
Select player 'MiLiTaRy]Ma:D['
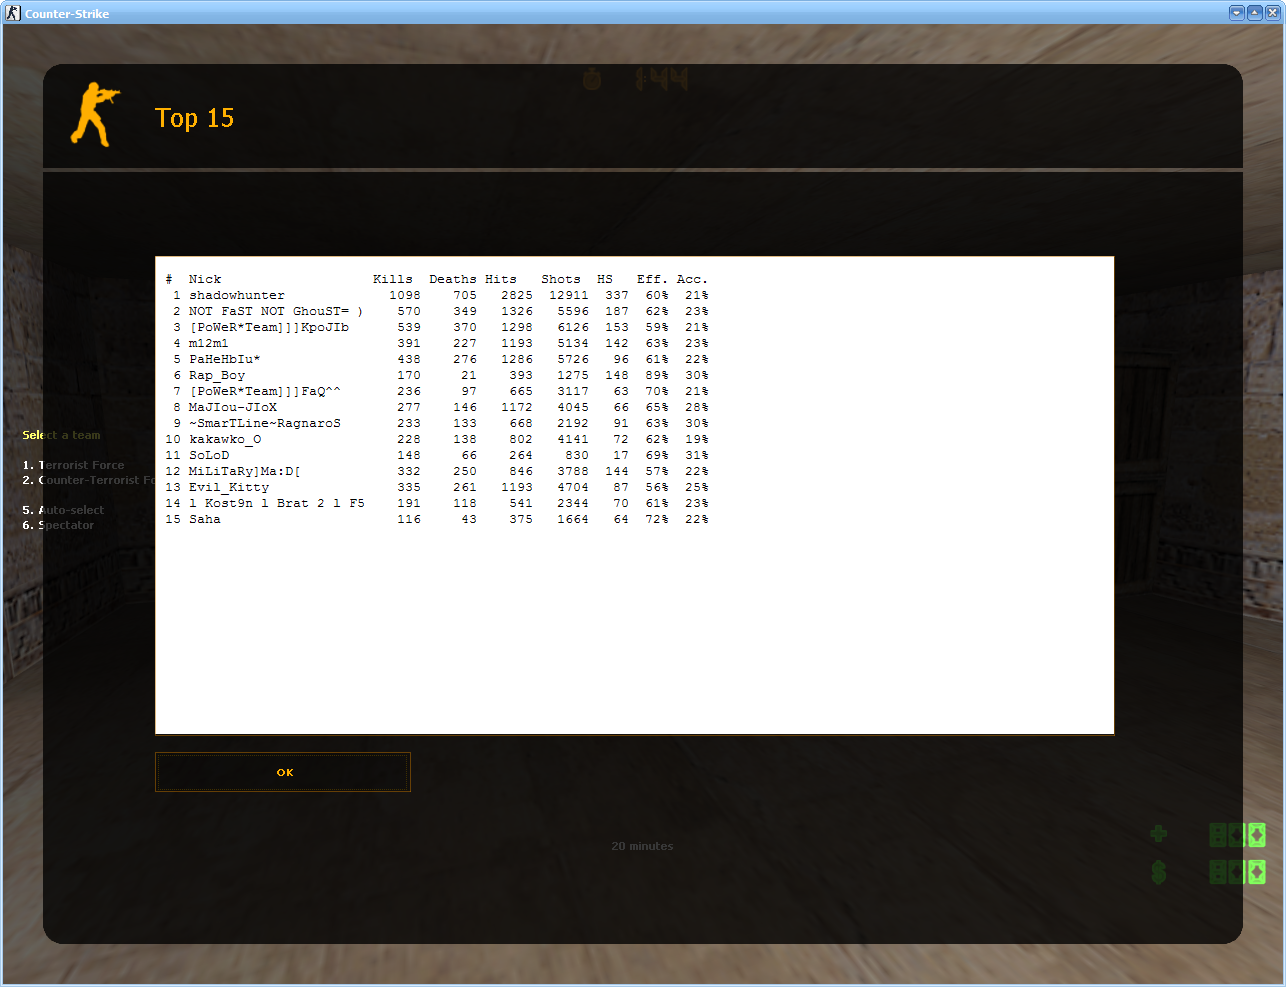(x=245, y=471)
